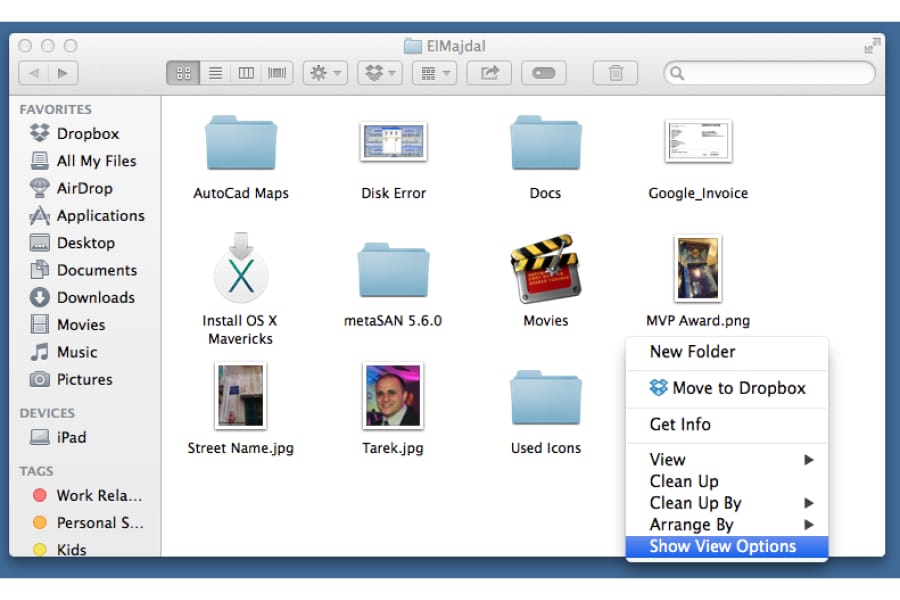Choose Move to Dropbox menu item

coord(727,388)
